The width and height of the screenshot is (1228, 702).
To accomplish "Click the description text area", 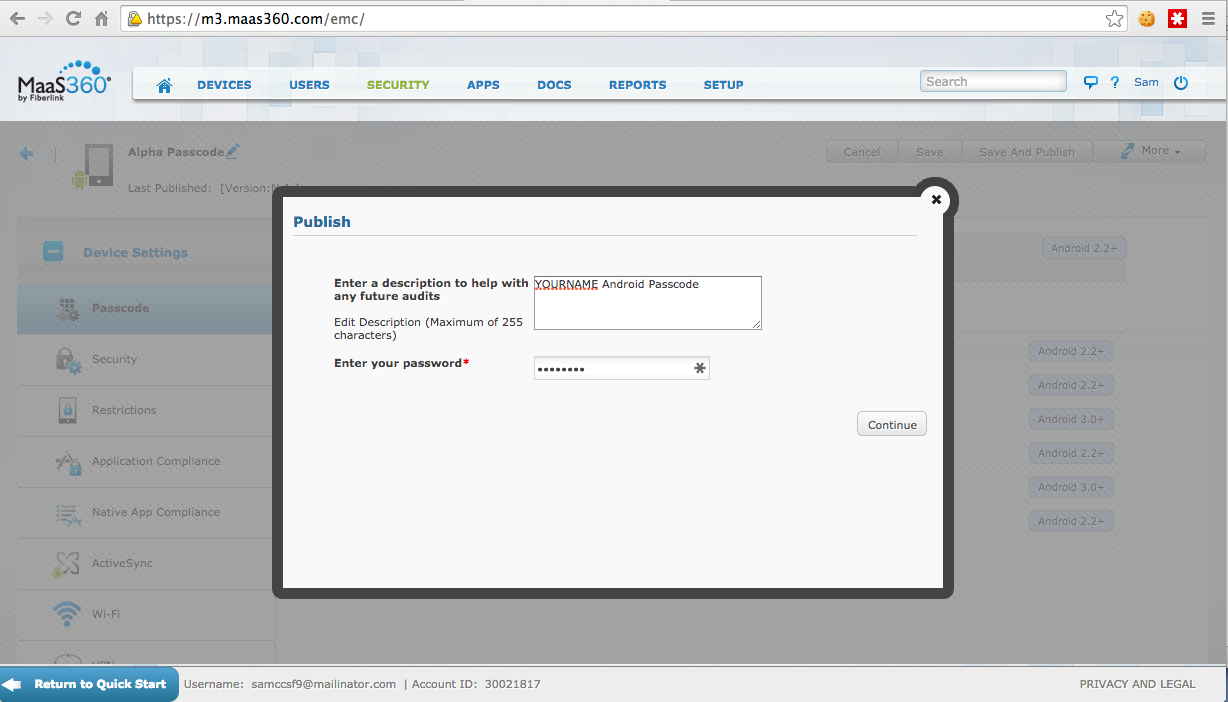I will tap(647, 302).
